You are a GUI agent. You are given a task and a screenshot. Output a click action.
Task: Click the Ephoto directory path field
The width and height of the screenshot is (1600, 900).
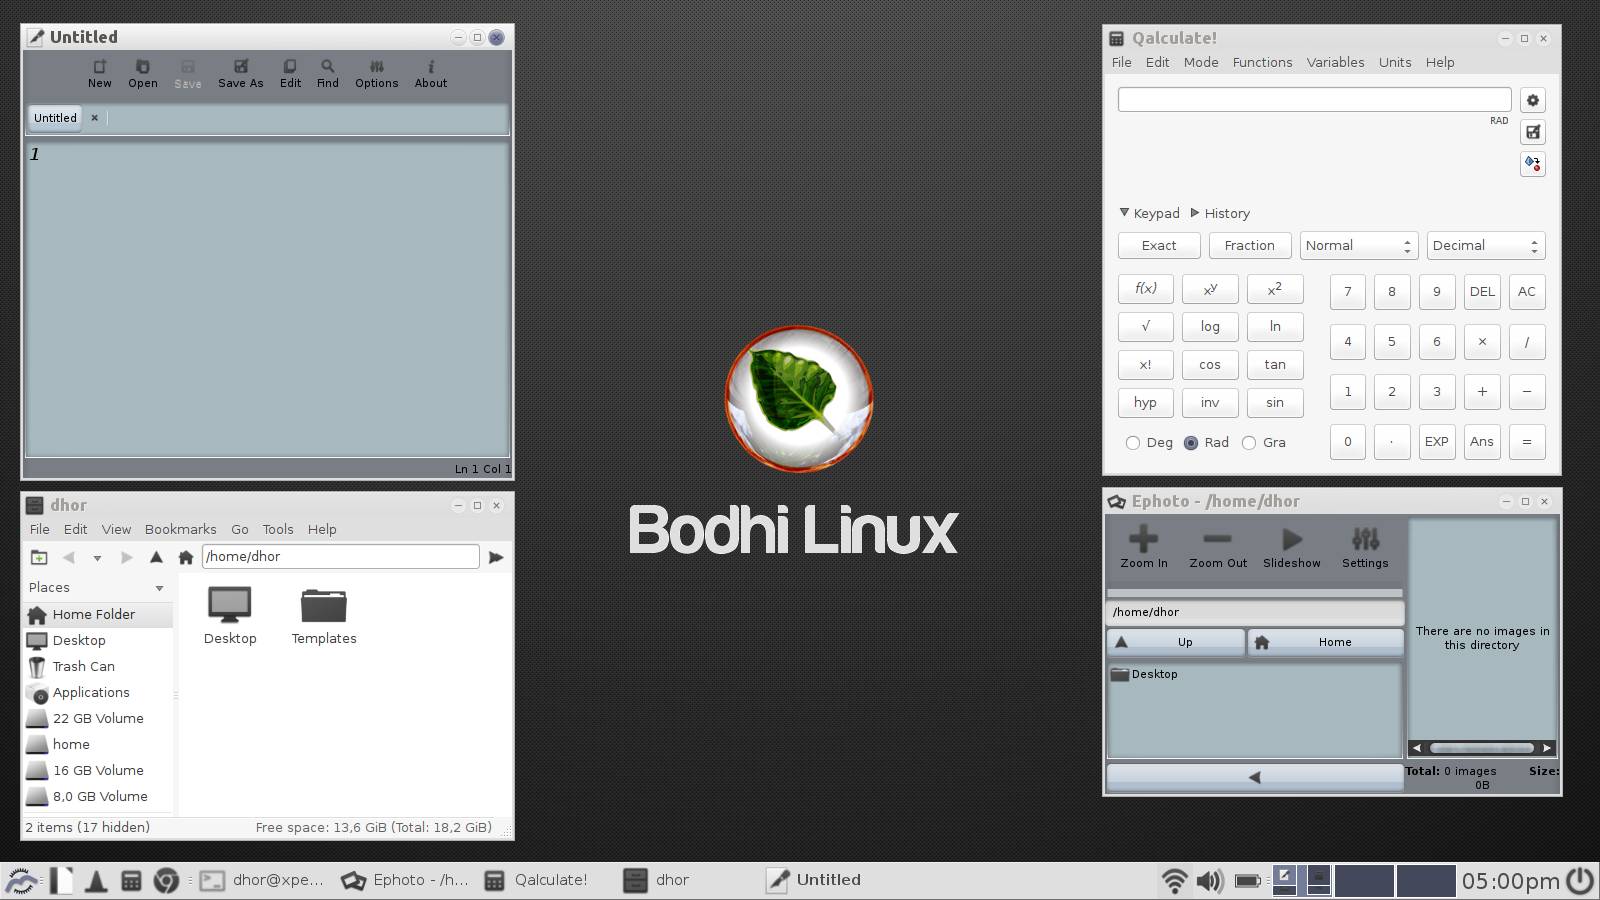[1255, 612]
